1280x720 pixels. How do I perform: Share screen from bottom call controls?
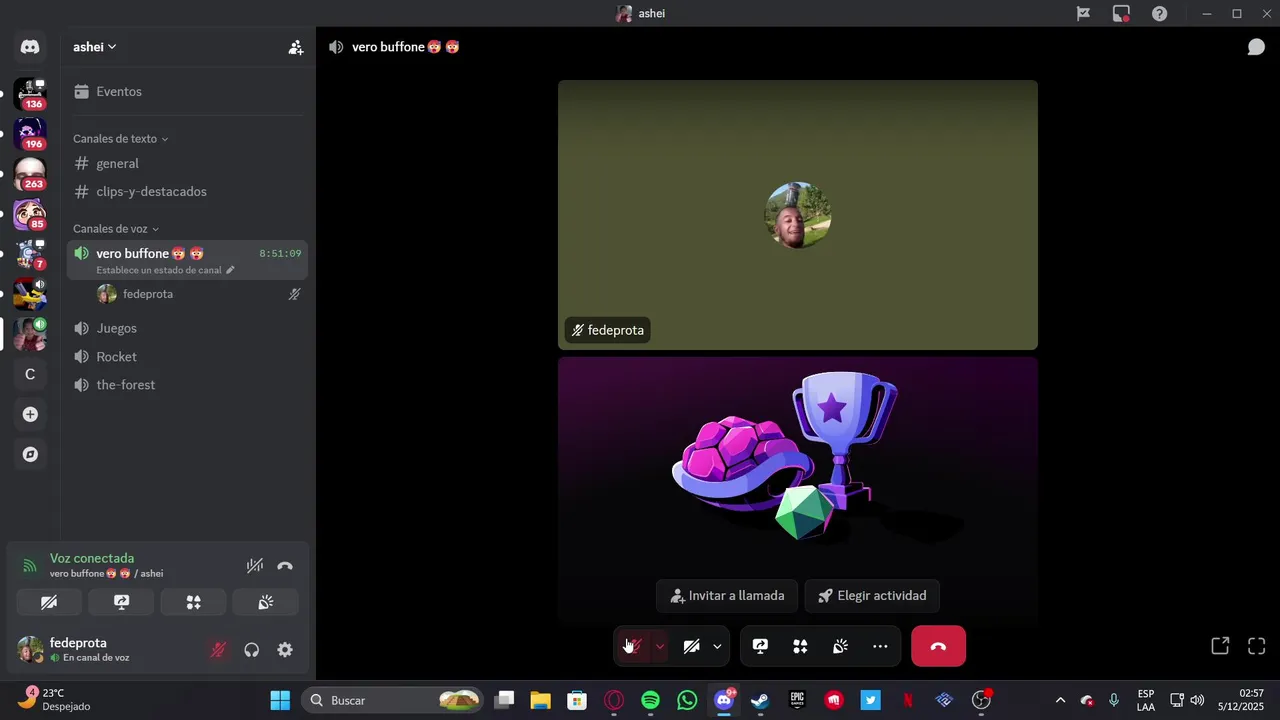click(x=760, y=646)
